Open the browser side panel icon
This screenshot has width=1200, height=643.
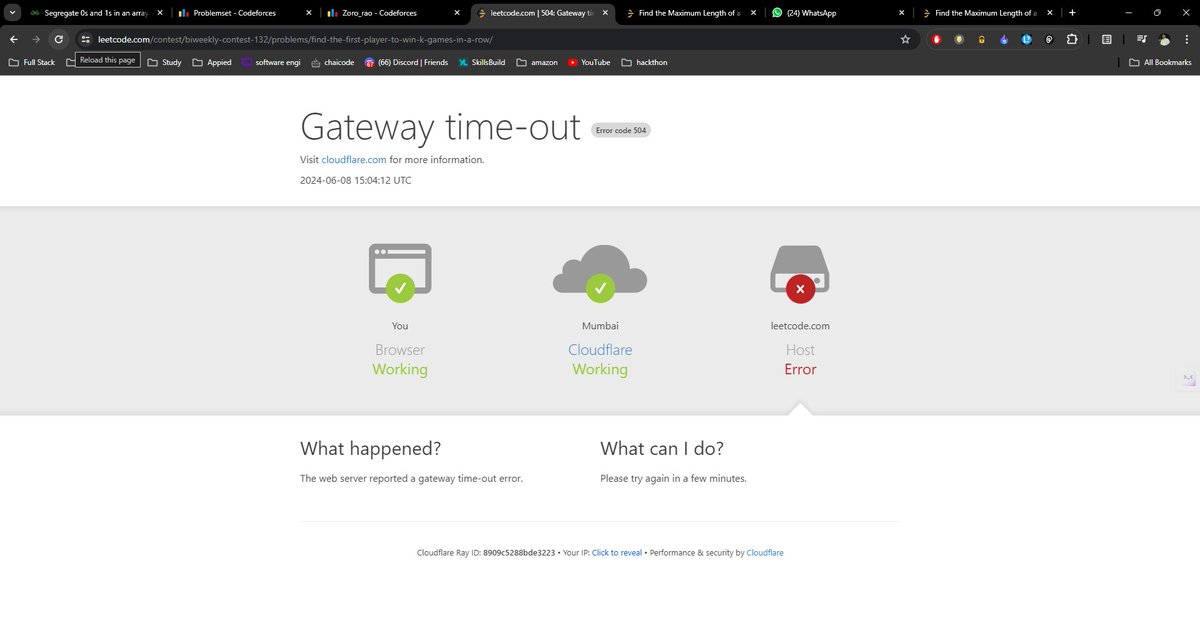tap(1106, 39)
